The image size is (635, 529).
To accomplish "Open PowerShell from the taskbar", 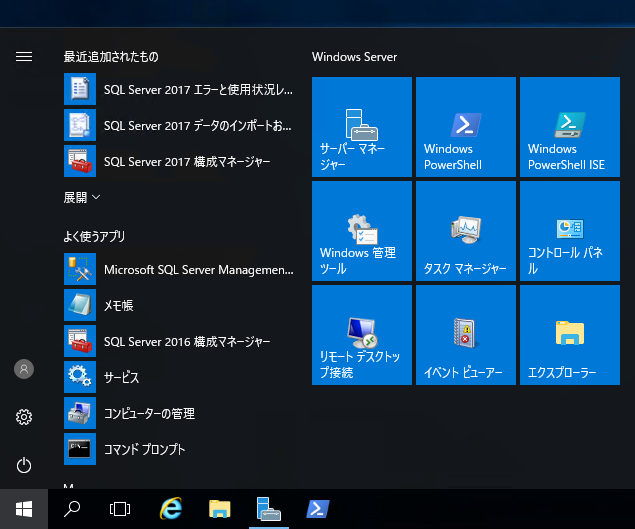I will [x=318, y=509].
